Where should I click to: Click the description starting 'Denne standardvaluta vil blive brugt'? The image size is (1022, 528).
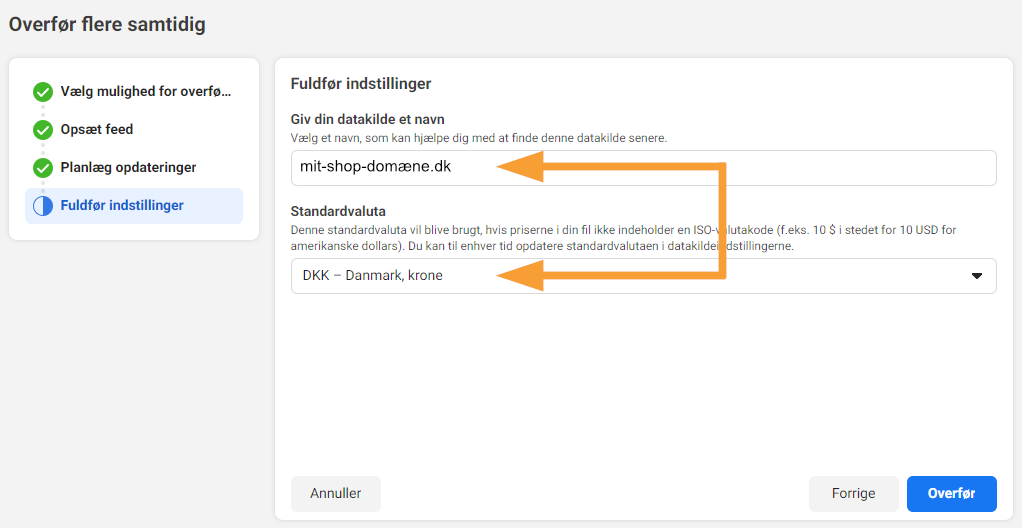[x=623, y=239]
